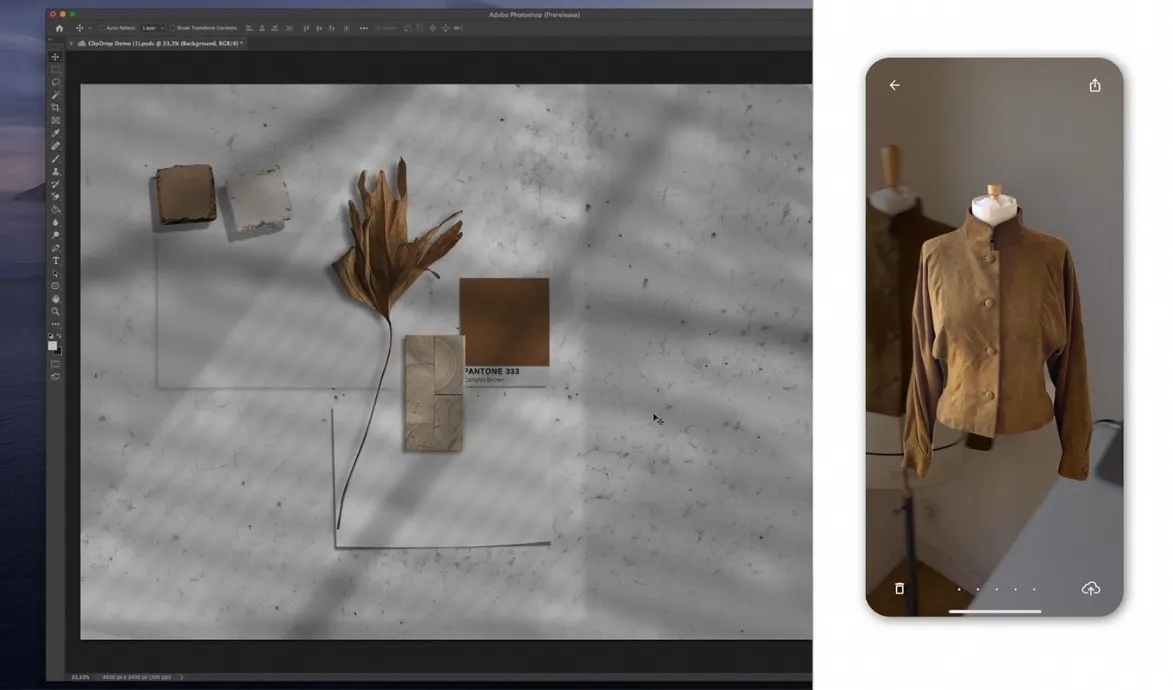1173x690 pixels.
Task: Select the Pen tool
Action: tap(55, 248)
